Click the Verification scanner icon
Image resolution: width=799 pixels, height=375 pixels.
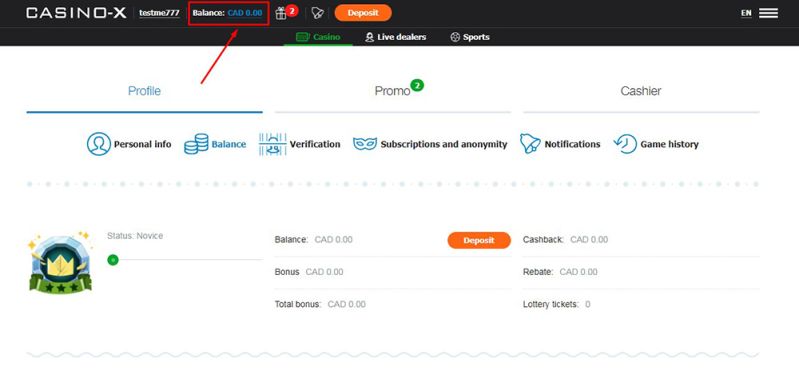click(x=273, y=144)
